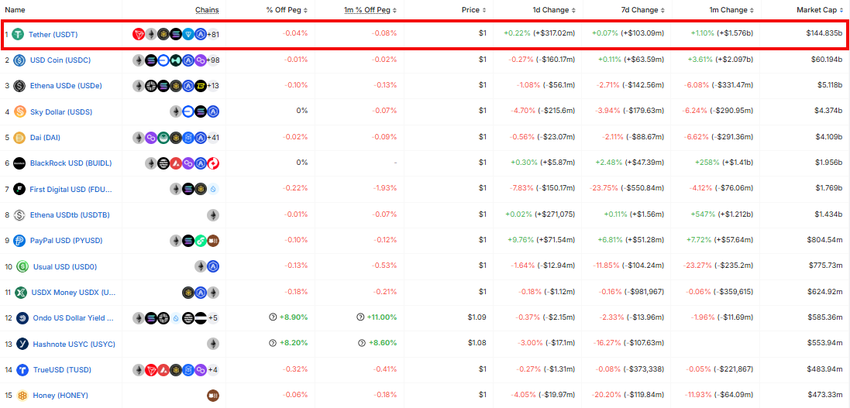Click the Ethereum chain icon in Hashnote USYC row
This screenshot has width=850, height=408.
(x=213, y=344)
